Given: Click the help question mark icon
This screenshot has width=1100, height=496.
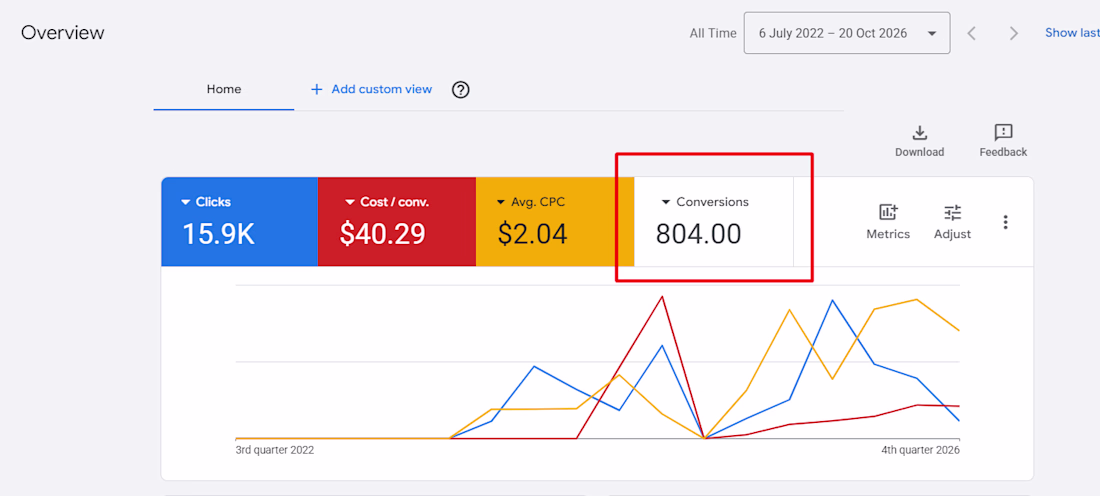Looking at the screenshot, I should coord(460,90).
